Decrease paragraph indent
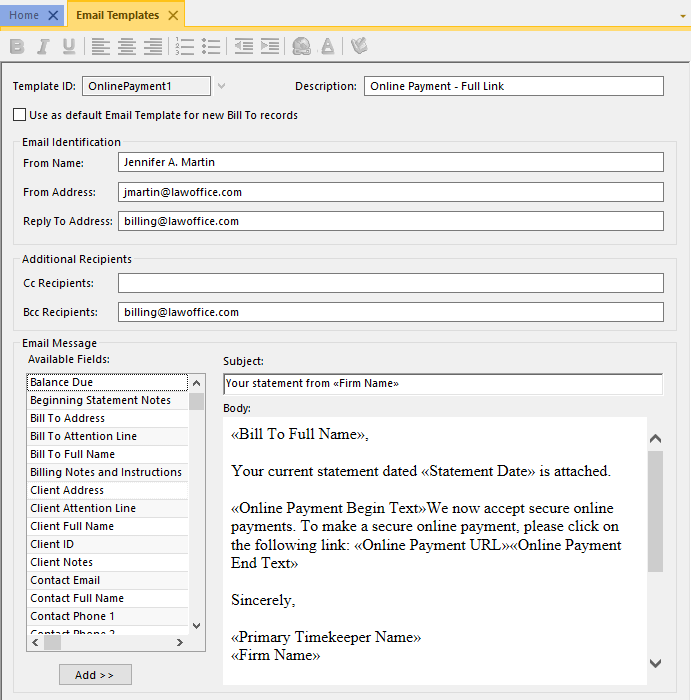Viewport: 692px width, 700px height. click(x=244, y=46)
